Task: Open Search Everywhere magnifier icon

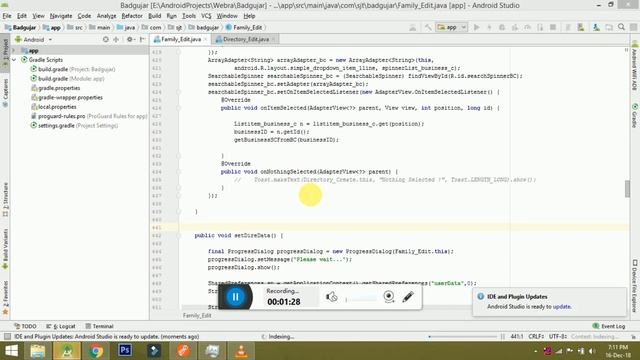Action: point(621,27)
